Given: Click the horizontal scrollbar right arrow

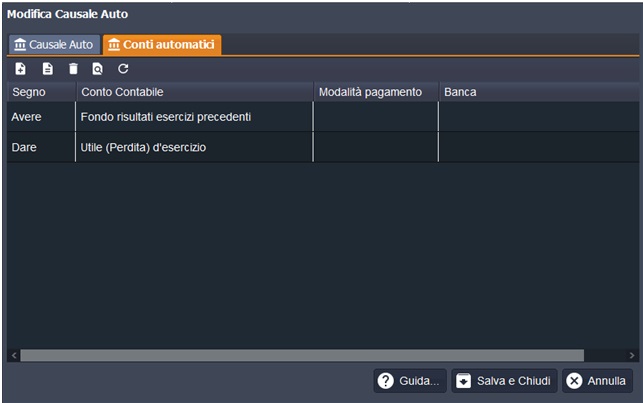Looking at the screenshot, I should click(x=631, y=355).
